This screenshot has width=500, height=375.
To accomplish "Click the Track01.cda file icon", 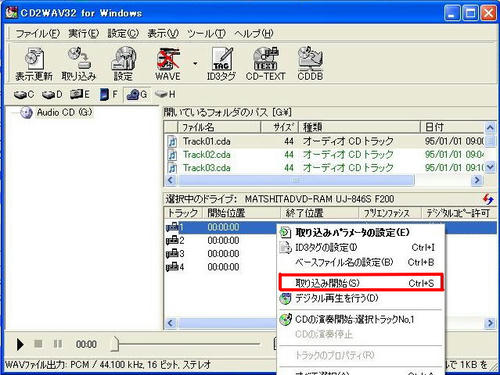I will (172, 142).
